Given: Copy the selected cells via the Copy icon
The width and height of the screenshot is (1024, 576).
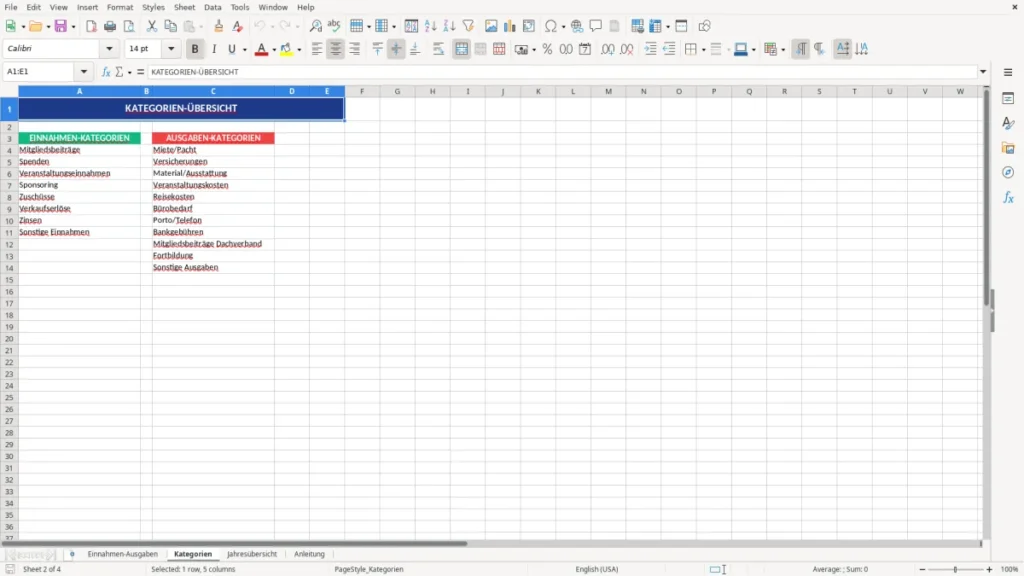Looking at the screenshot, I should tap(170, 26).
